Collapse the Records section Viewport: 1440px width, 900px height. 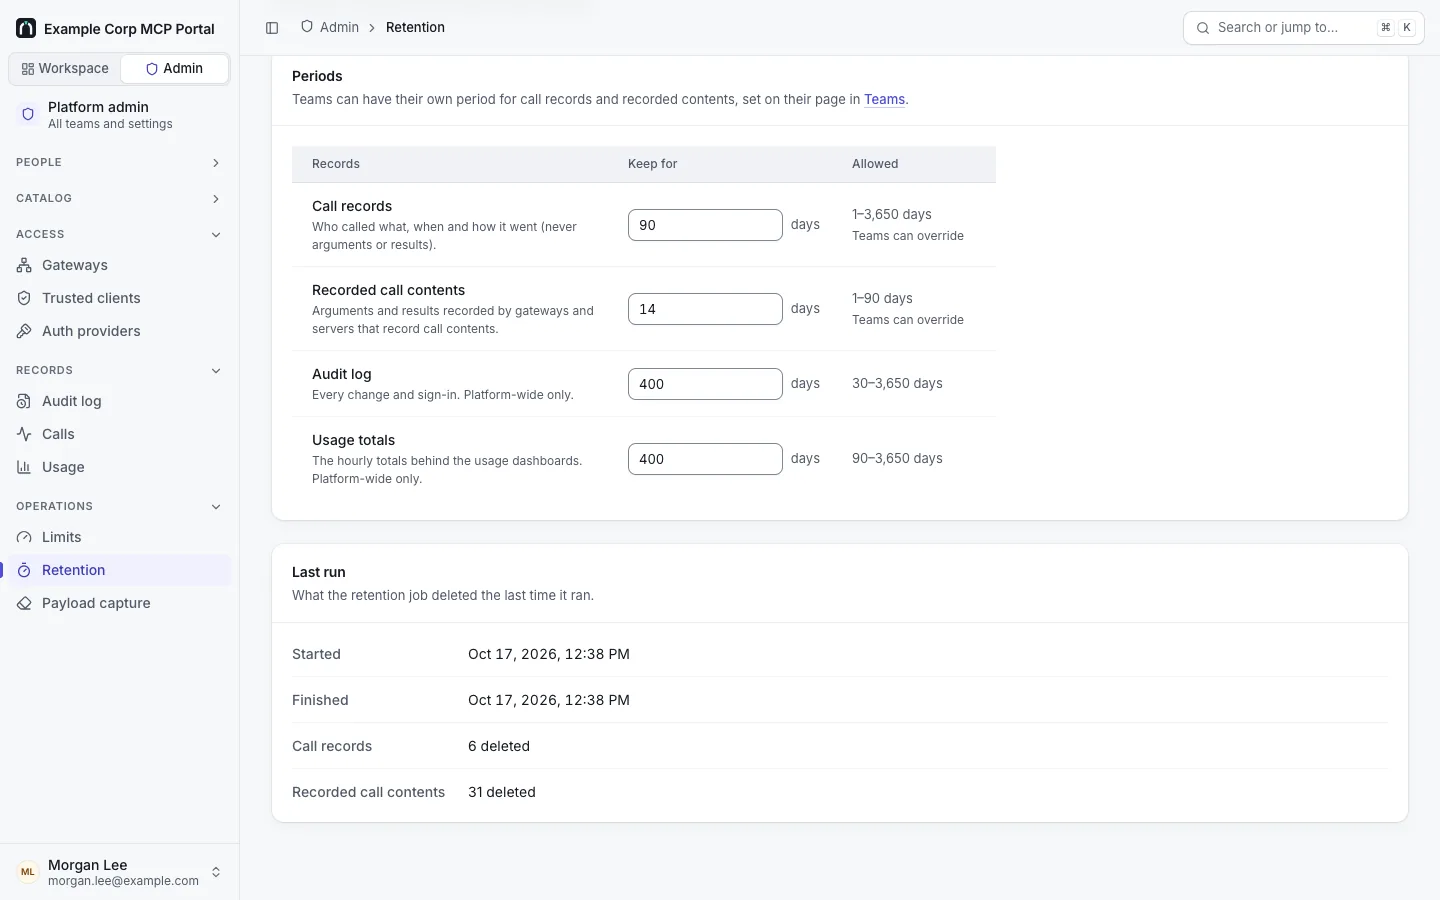(119, 370)
